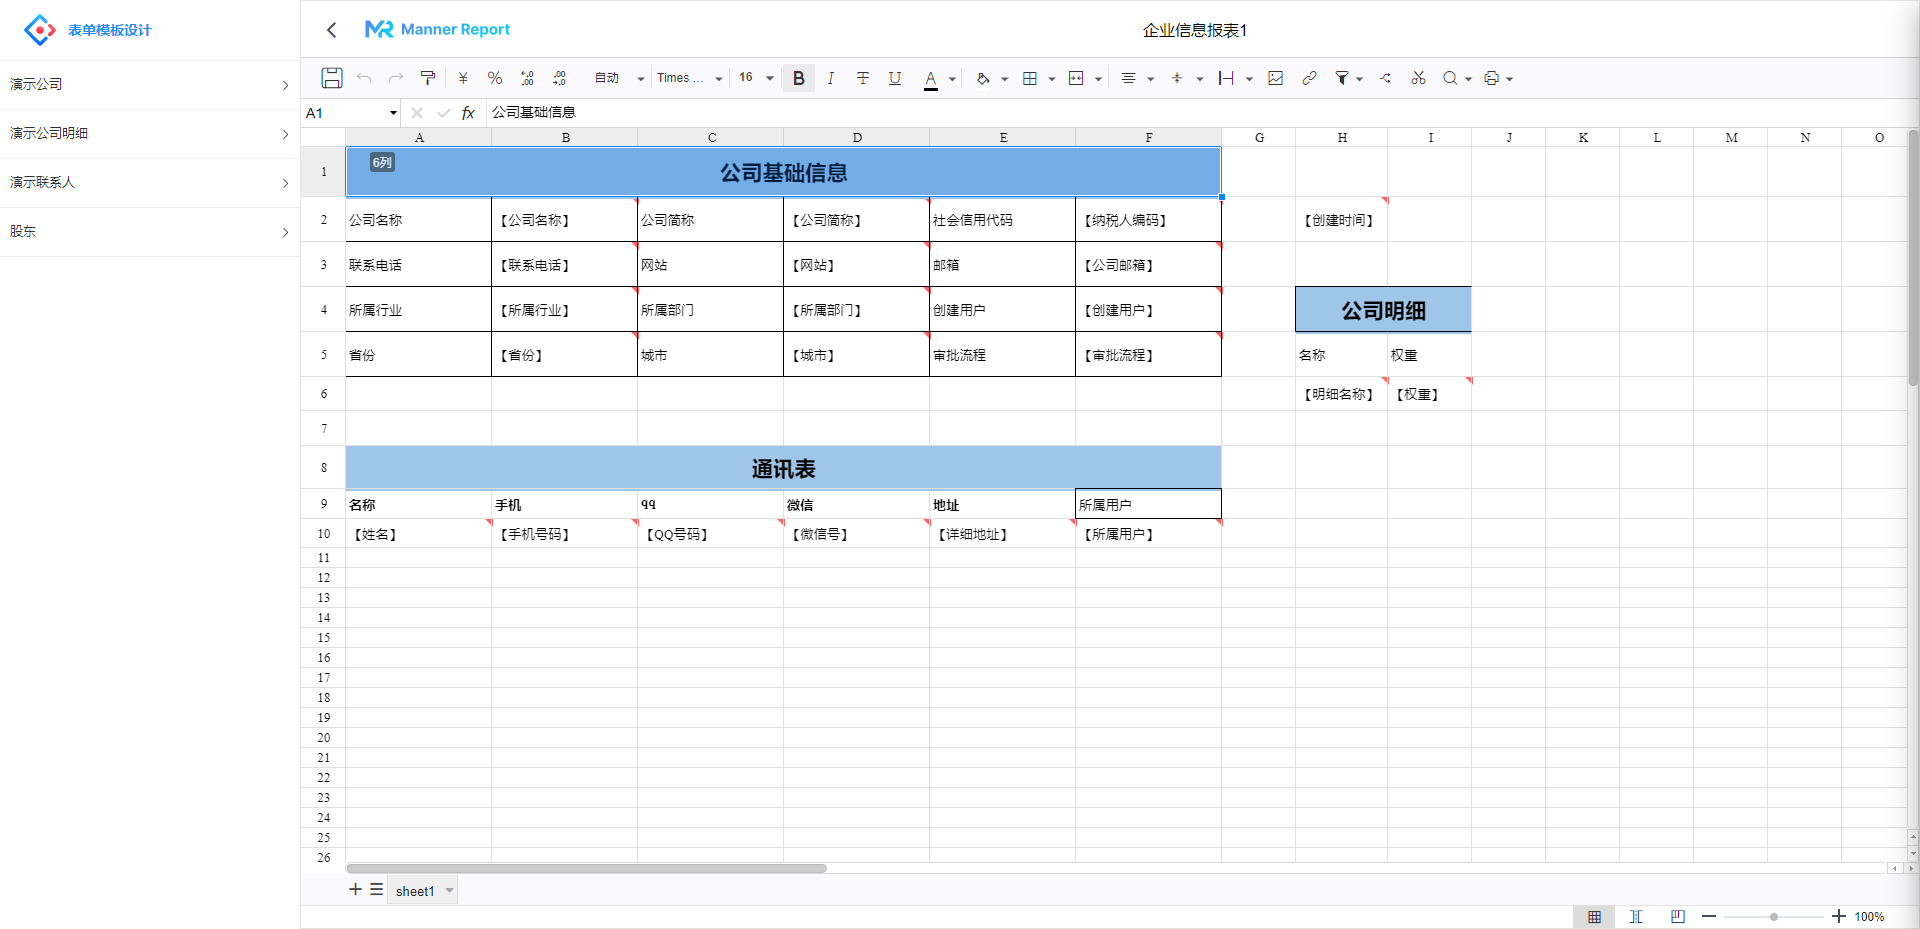Image resolution: width=1920 pixels, height=929 pixels.
Task: Toggle bold formatting
Action: [x=799, y=78]
